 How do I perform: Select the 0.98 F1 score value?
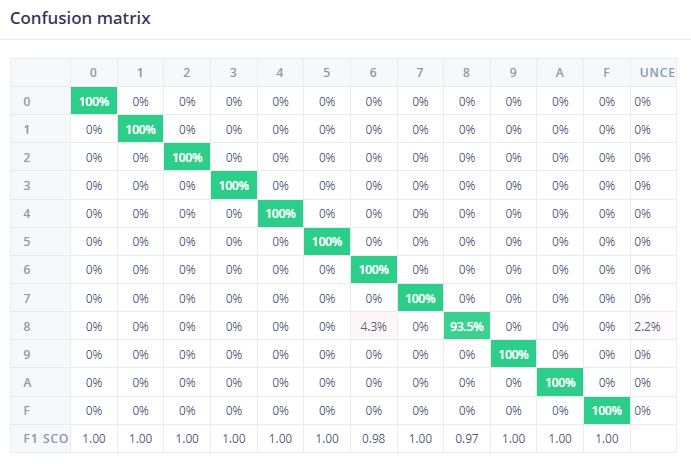373,438
